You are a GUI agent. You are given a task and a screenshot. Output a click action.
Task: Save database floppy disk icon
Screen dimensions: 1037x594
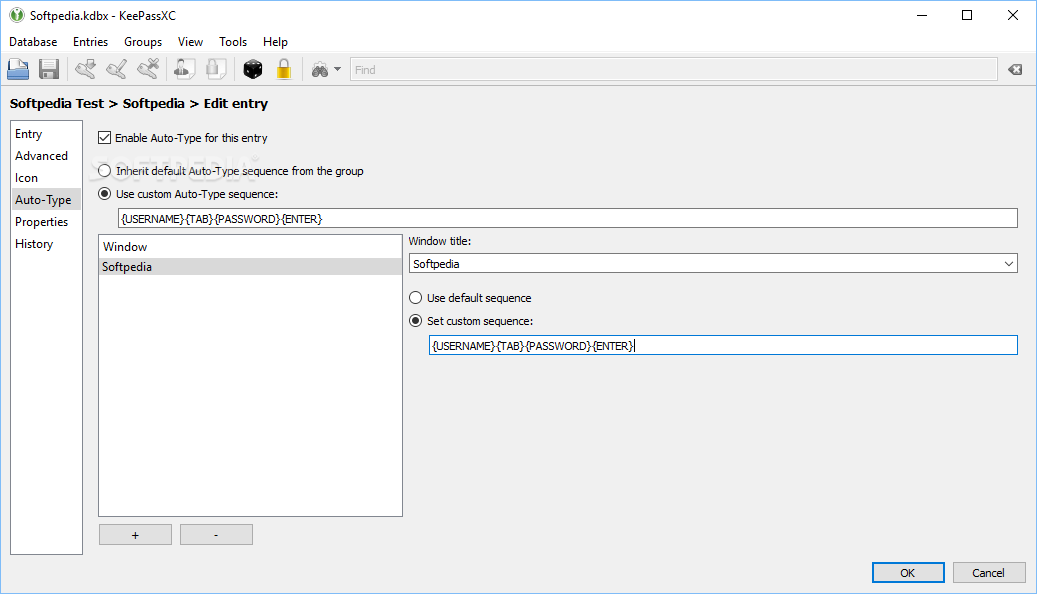tap(49, 69)
